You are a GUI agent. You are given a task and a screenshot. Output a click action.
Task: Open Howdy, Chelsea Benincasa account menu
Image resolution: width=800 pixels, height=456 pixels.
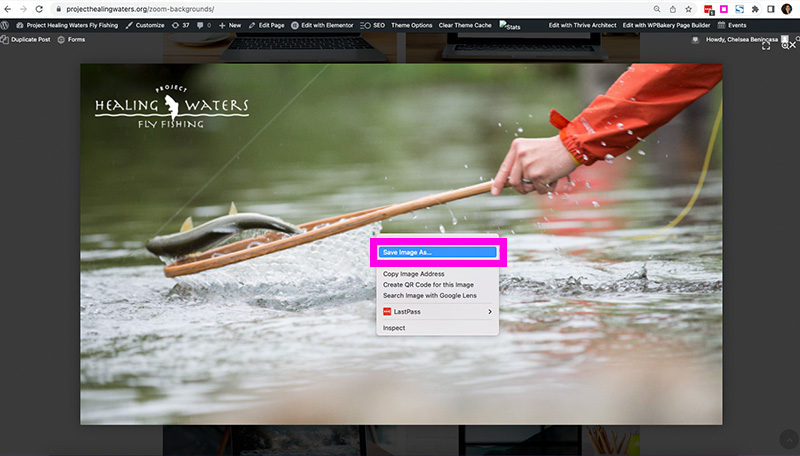coord(746,39)
